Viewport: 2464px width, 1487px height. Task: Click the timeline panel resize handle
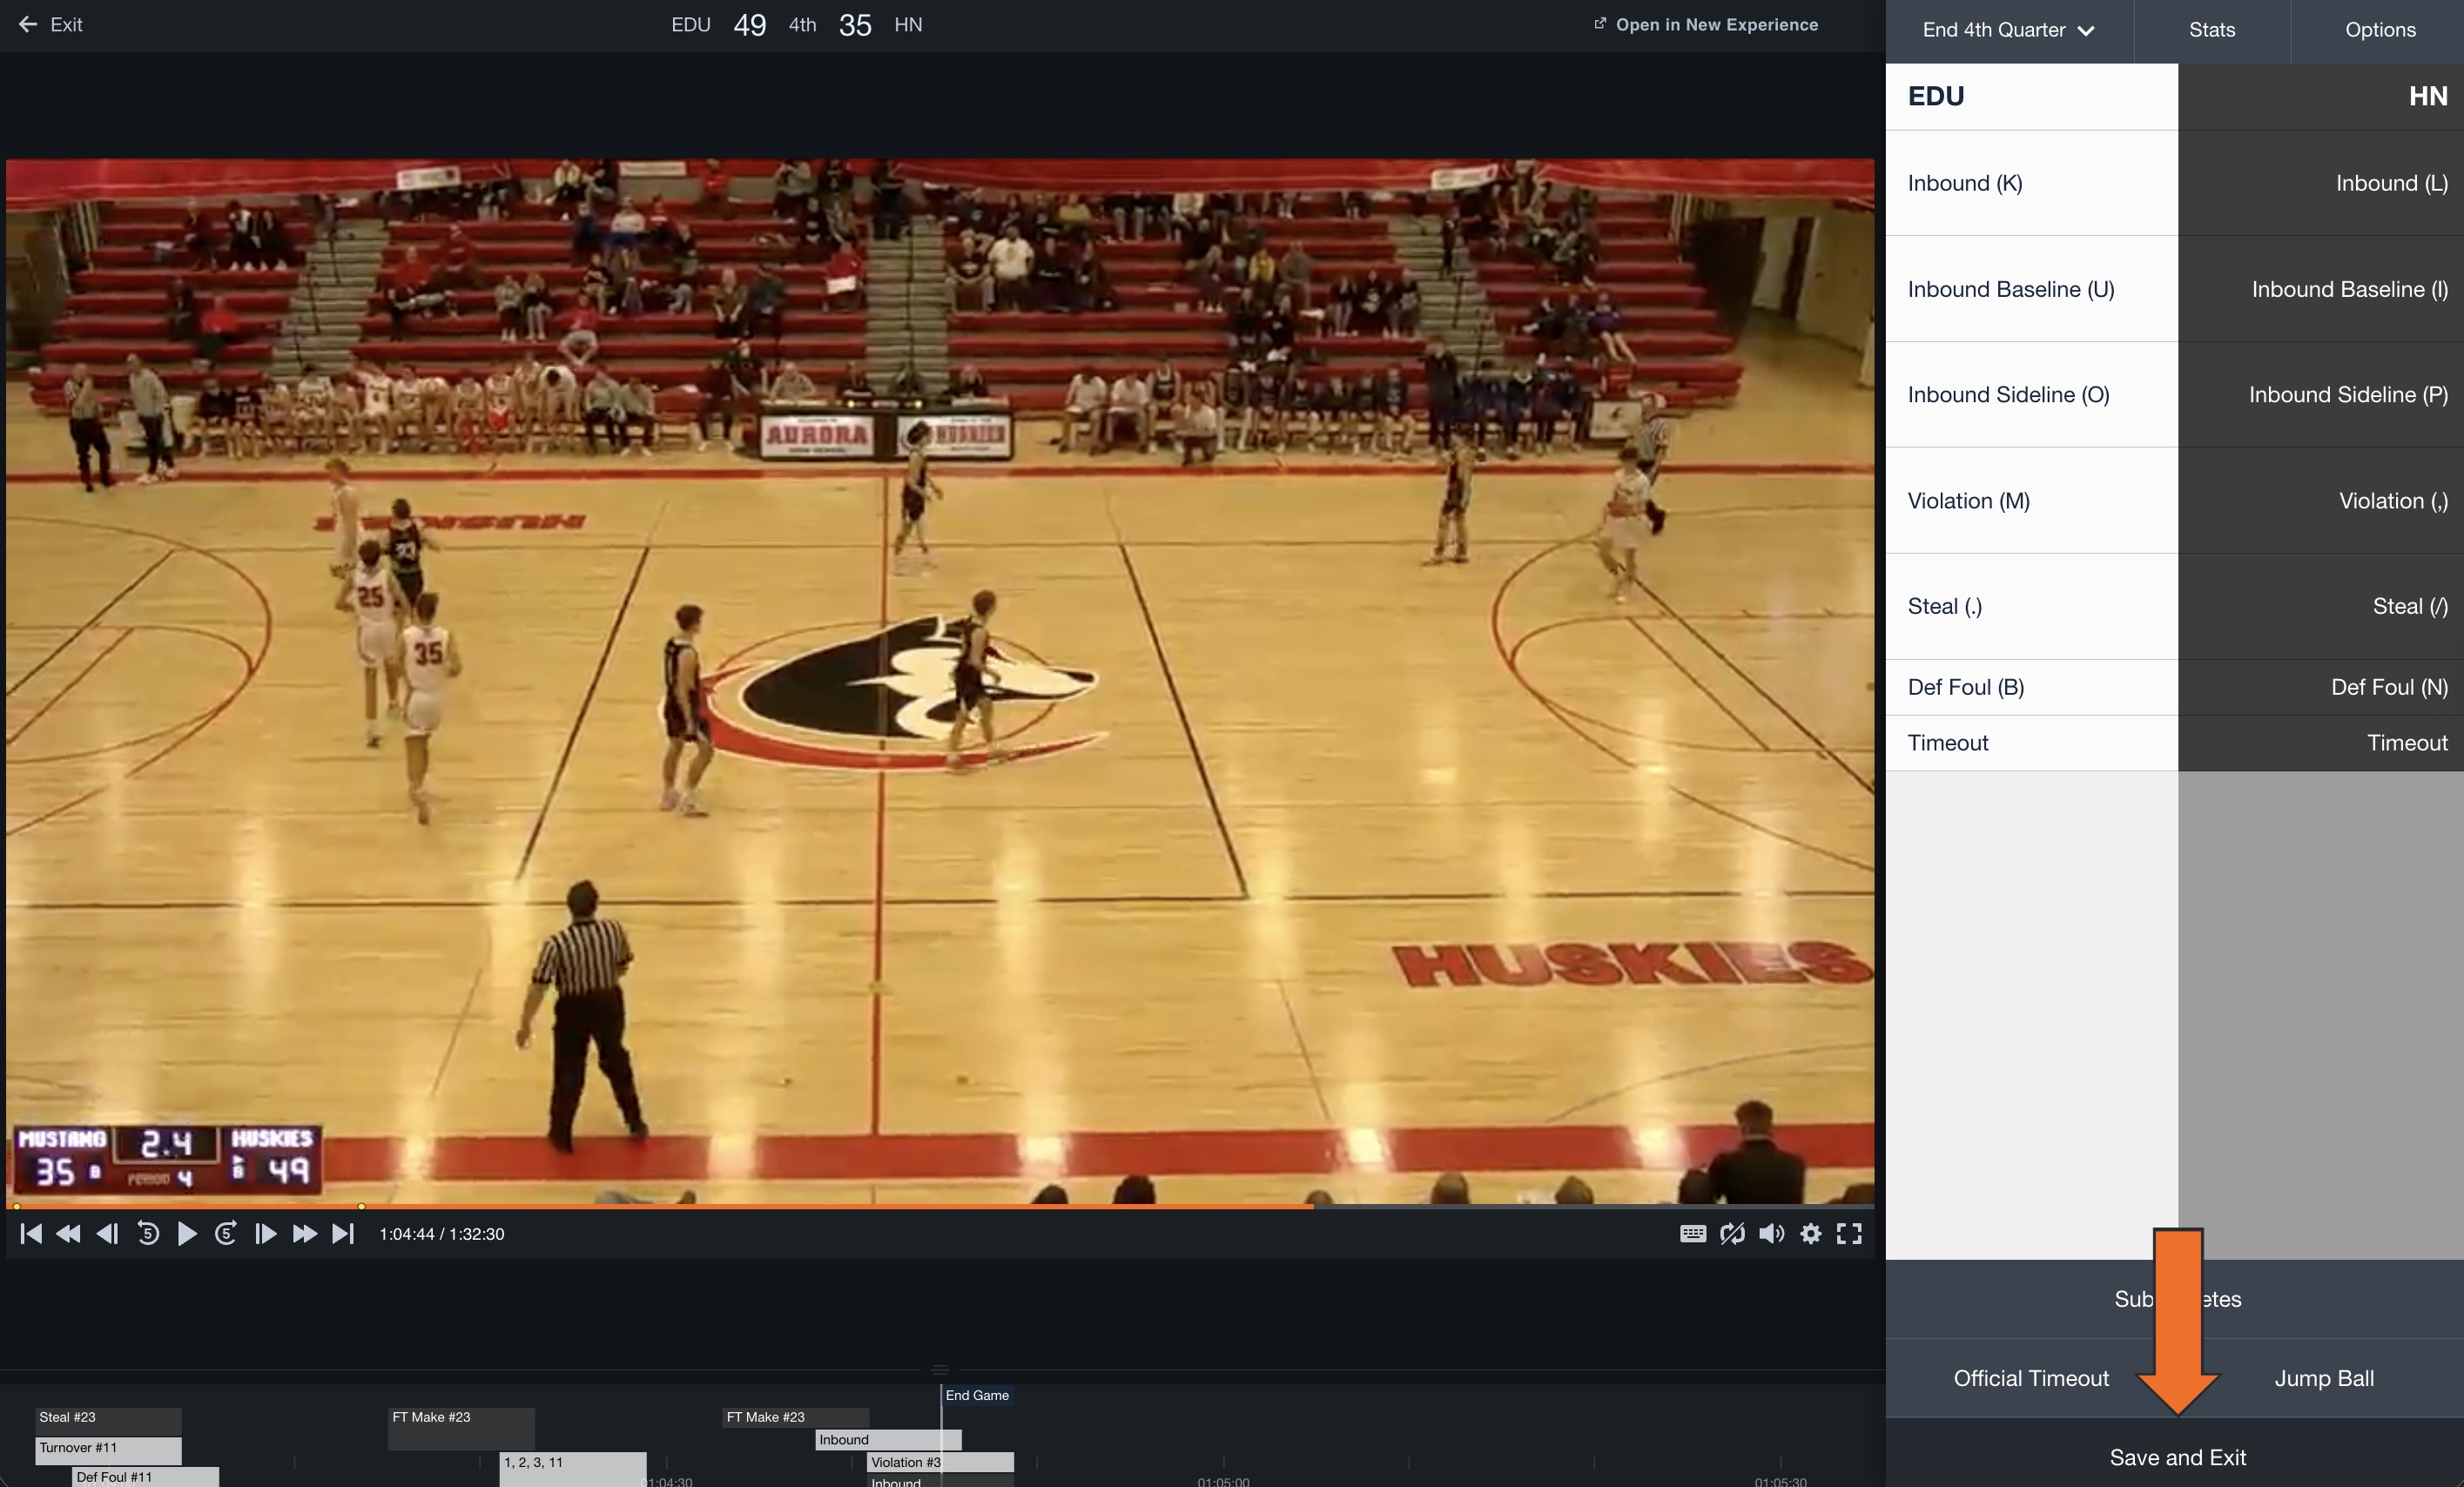click(940, 1369)
